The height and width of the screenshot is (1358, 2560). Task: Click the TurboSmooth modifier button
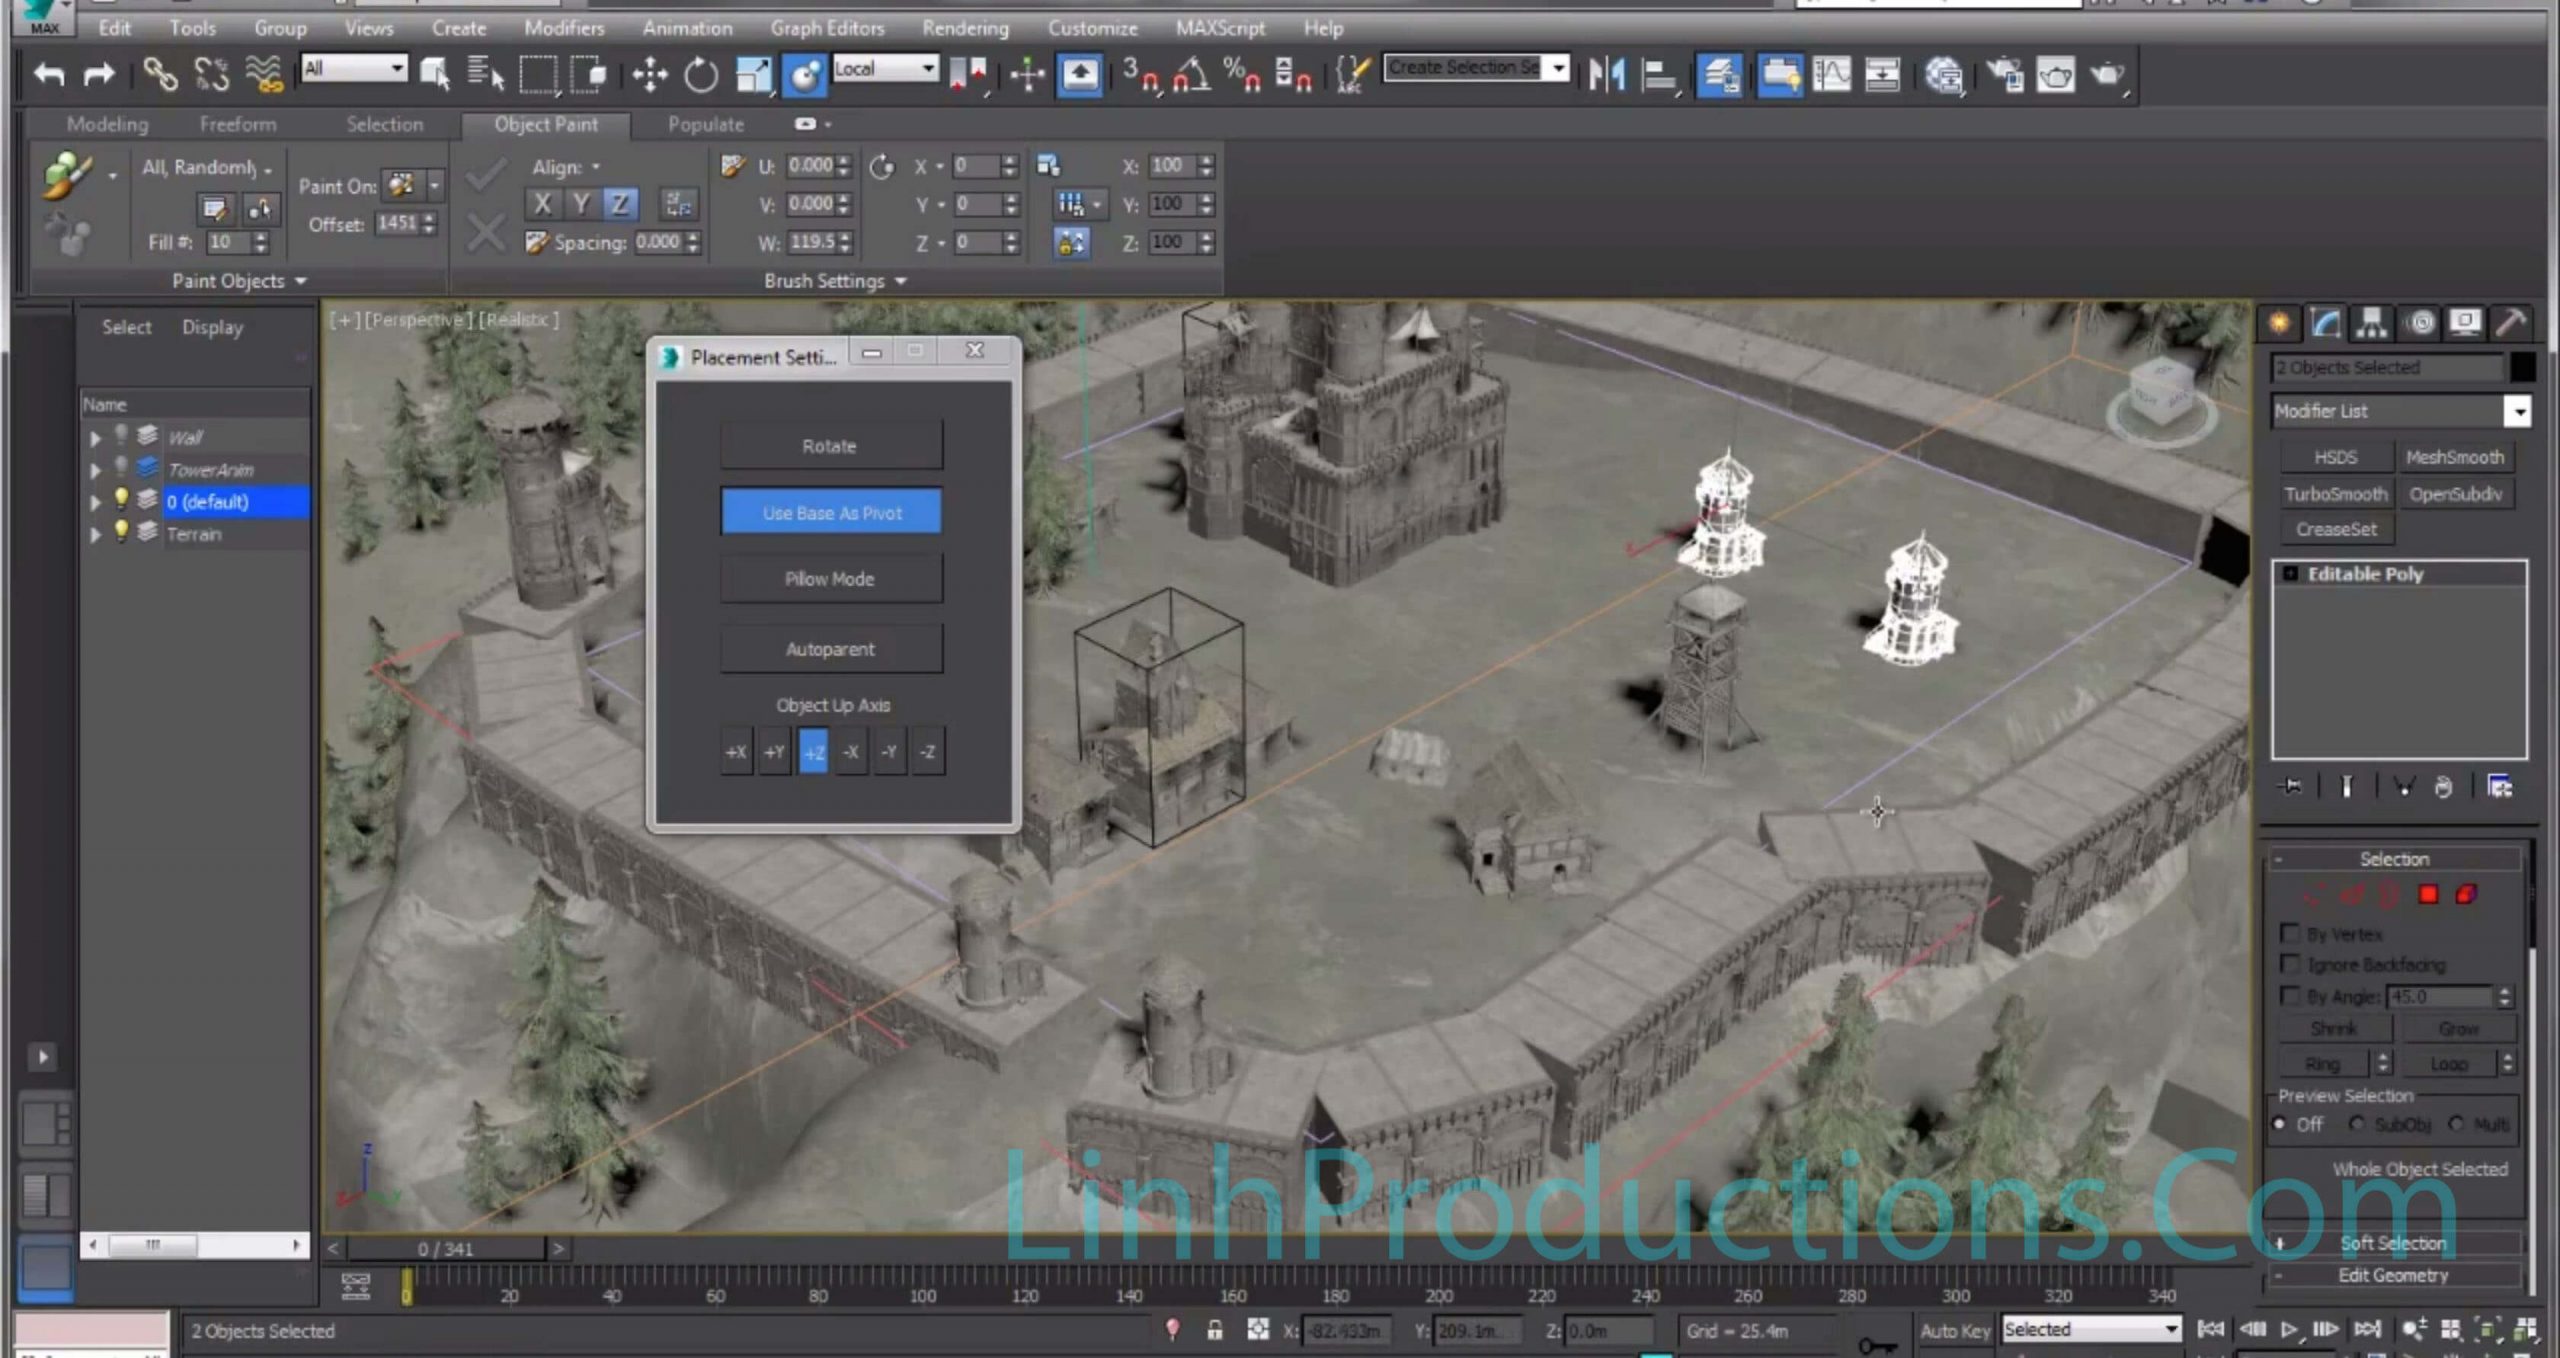(x=2336, y=494)
